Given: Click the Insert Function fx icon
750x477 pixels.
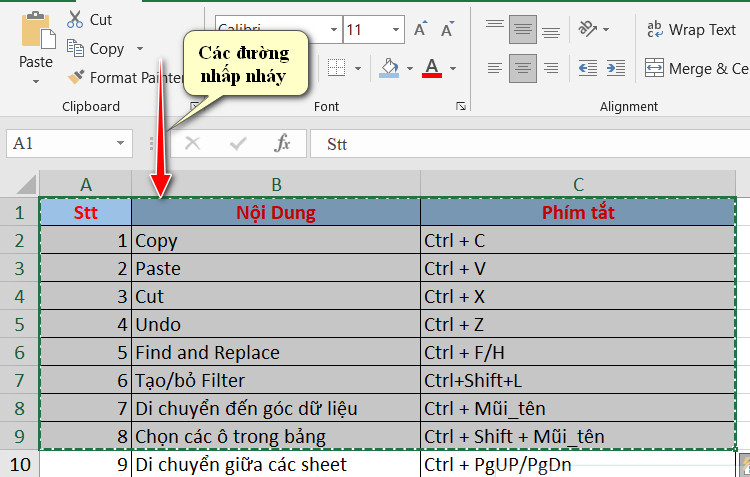Looking at the screenshot, I should coord(282,143).
